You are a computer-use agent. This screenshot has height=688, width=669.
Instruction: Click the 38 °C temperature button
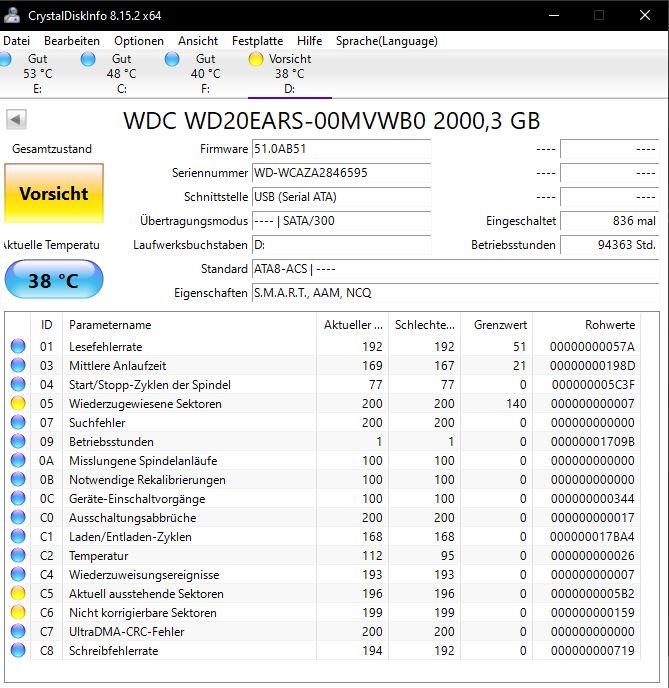54,280
